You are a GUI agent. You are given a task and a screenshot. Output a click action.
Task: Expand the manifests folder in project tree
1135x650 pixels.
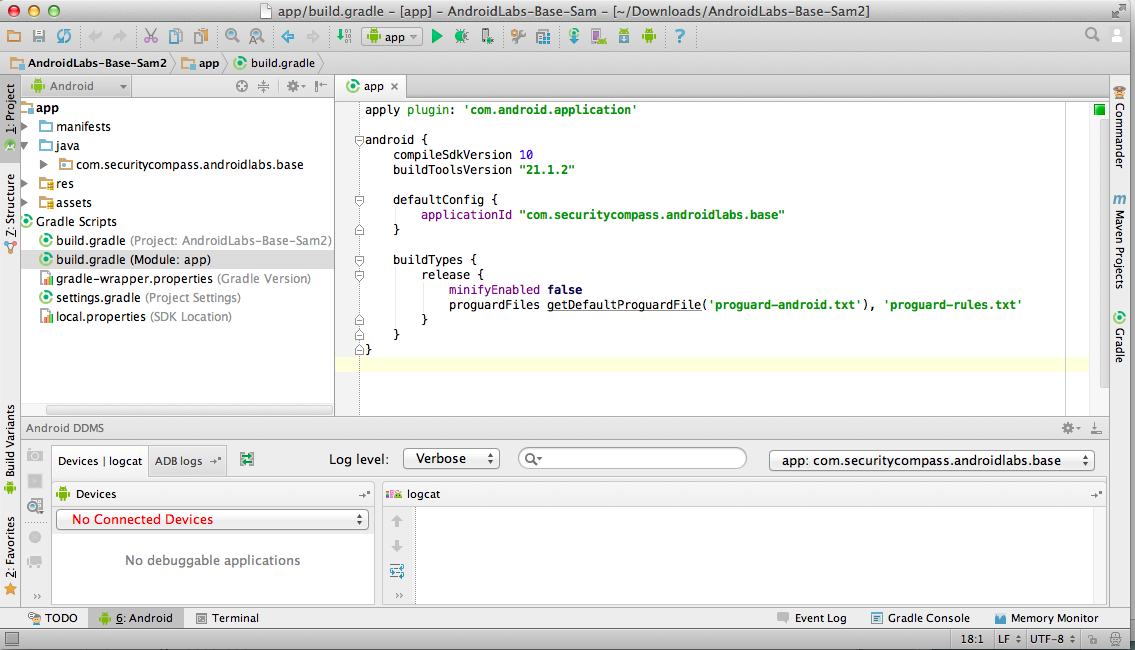tap(26, 127)
